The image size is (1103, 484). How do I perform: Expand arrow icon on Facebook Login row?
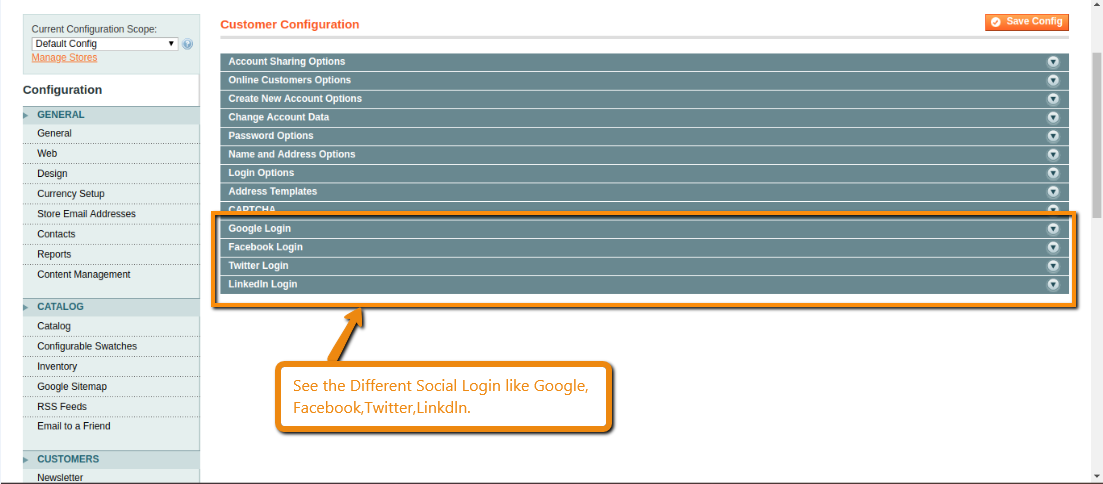pyautogui.click(x=1053, y=247)
